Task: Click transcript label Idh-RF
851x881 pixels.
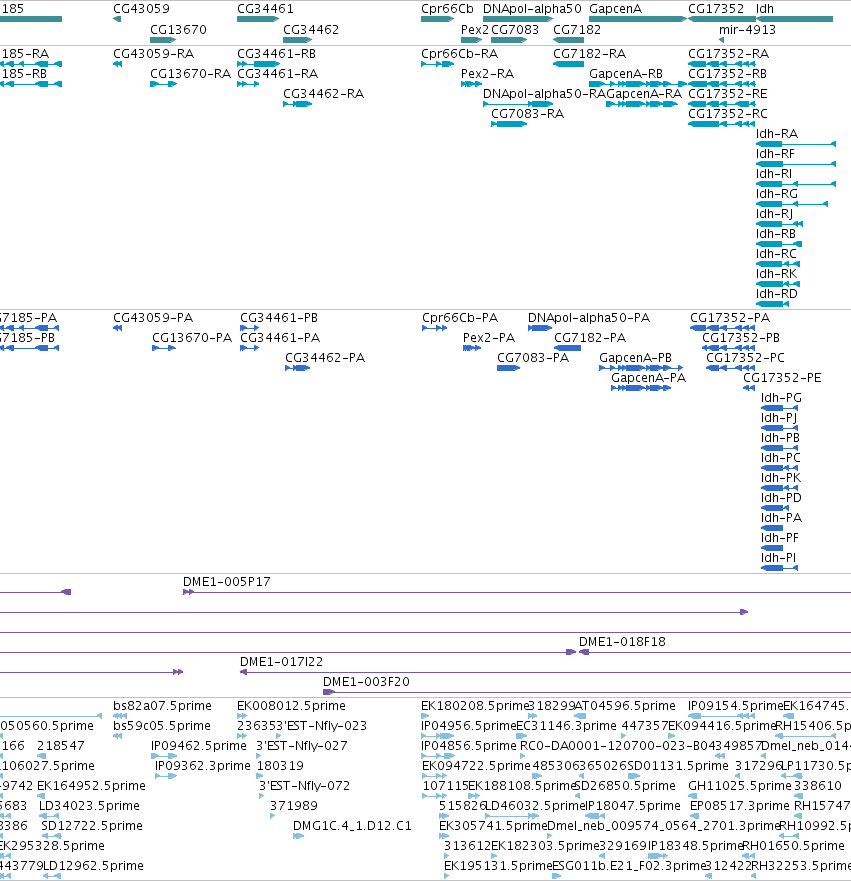Action: tap(775, 154)
